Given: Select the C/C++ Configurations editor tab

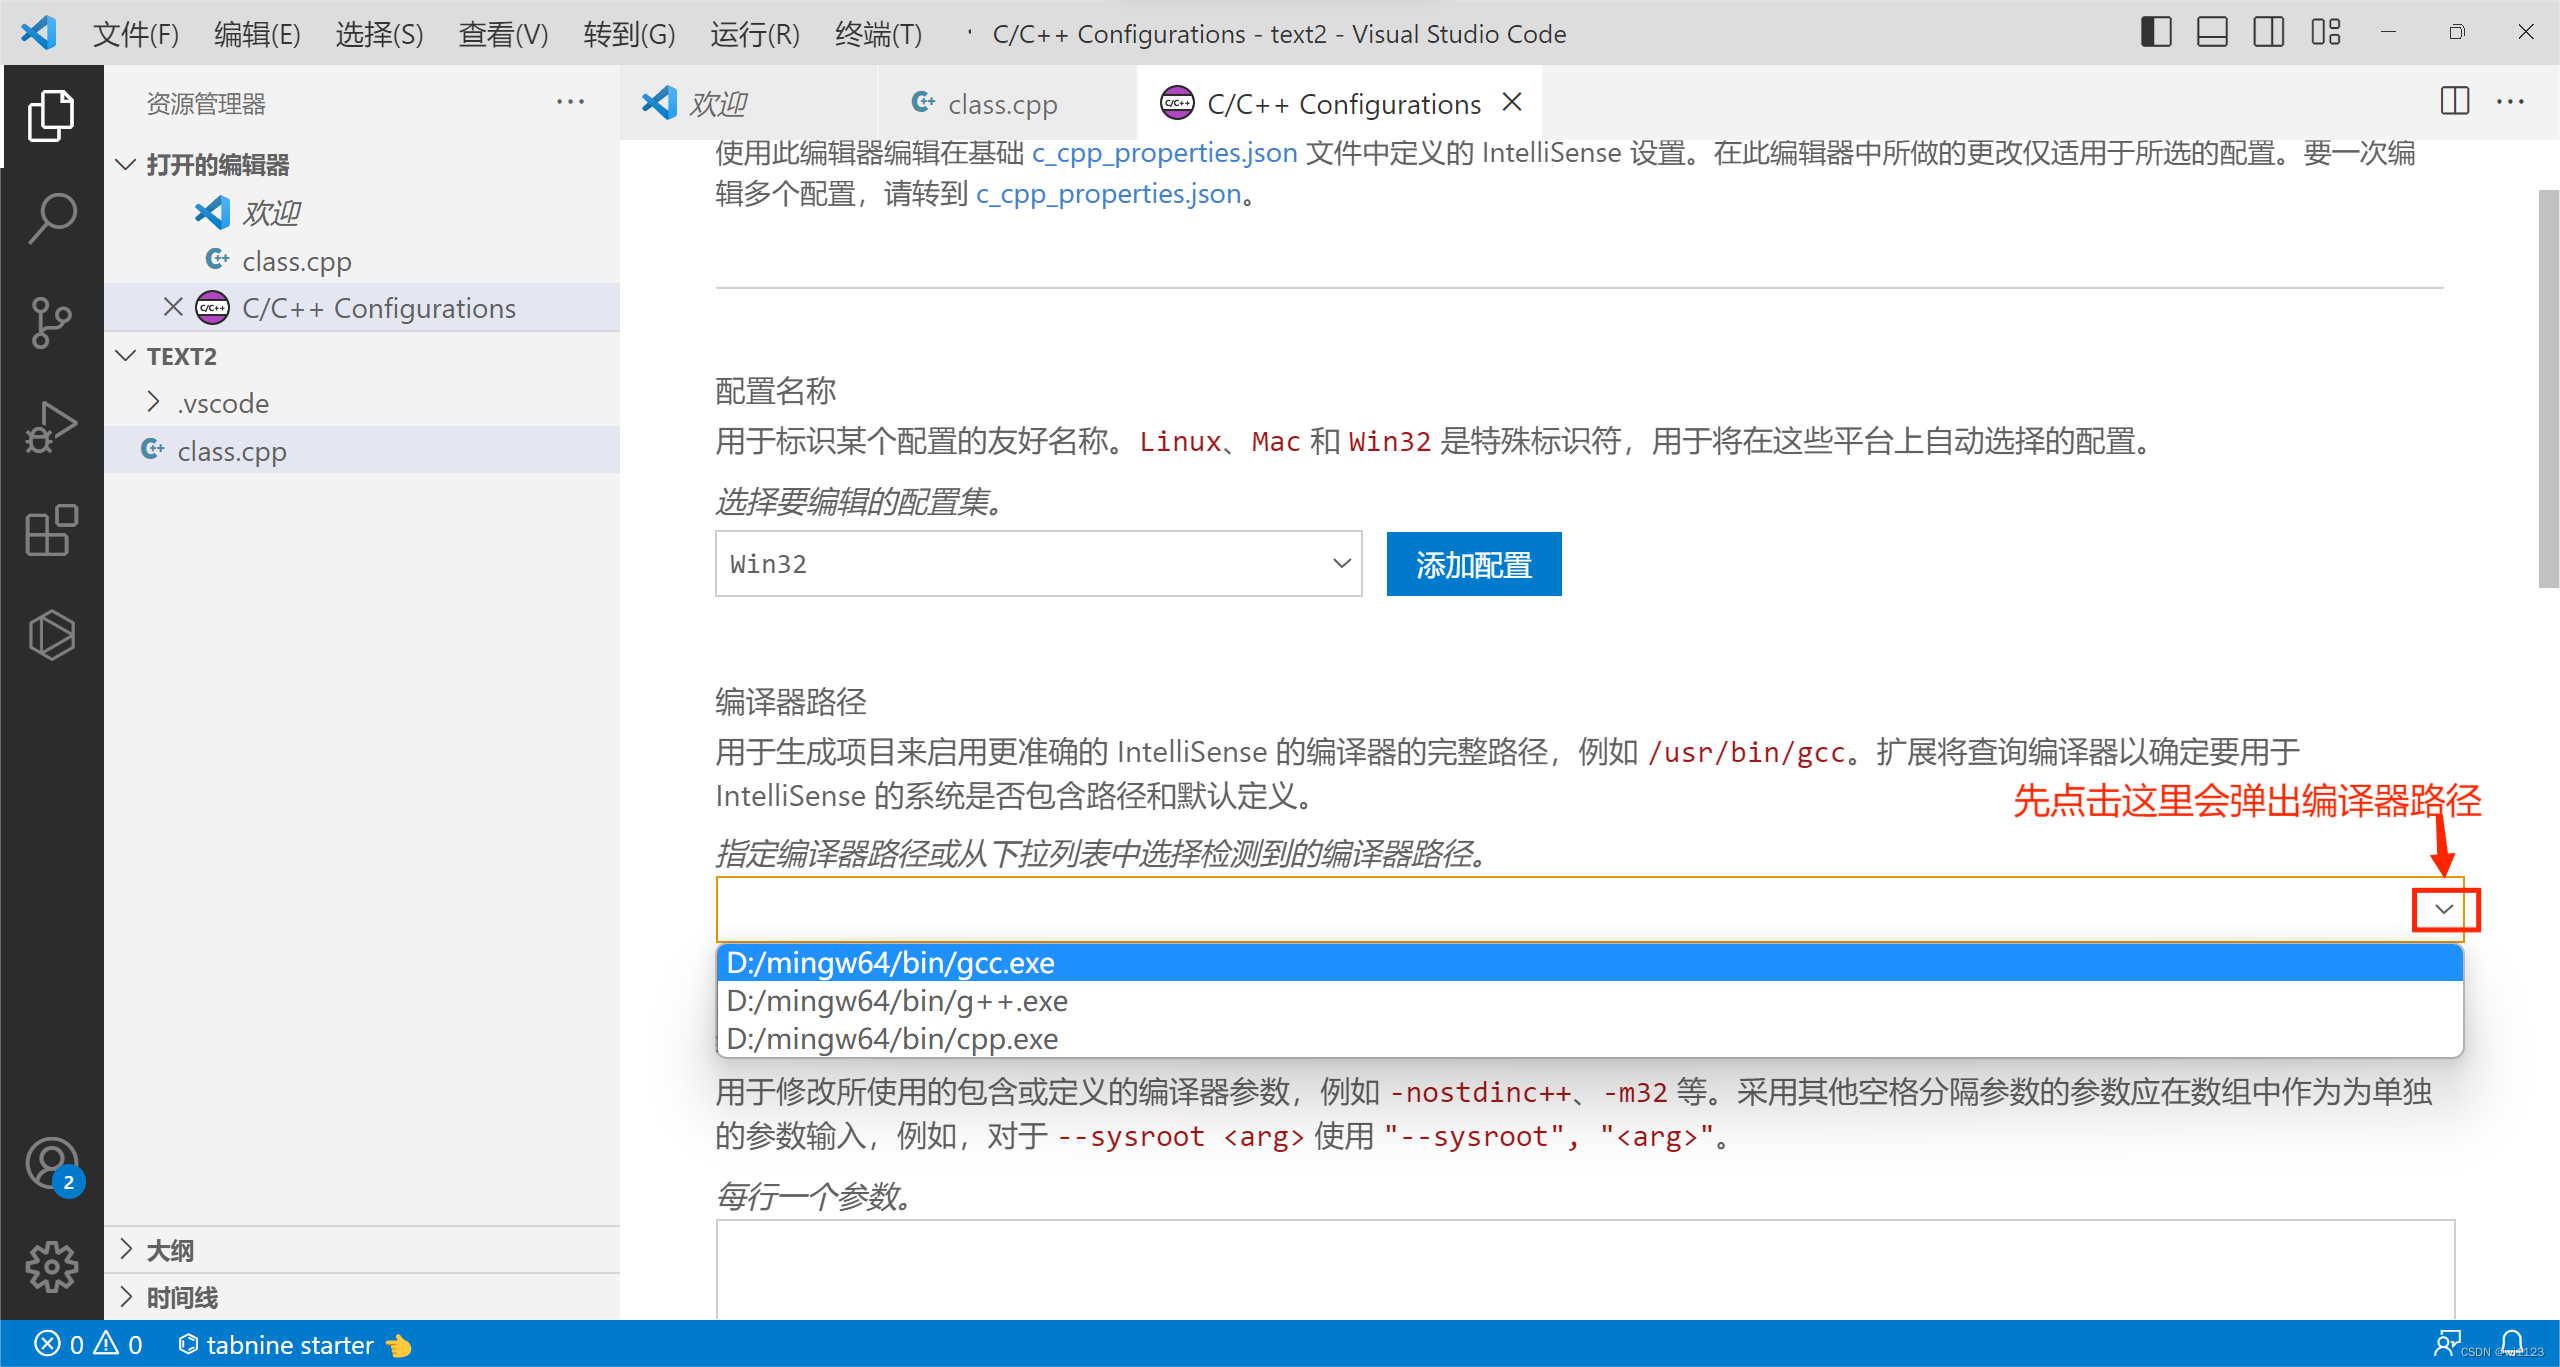Looking at the screenshot, I should click(x=1337, y=103).
